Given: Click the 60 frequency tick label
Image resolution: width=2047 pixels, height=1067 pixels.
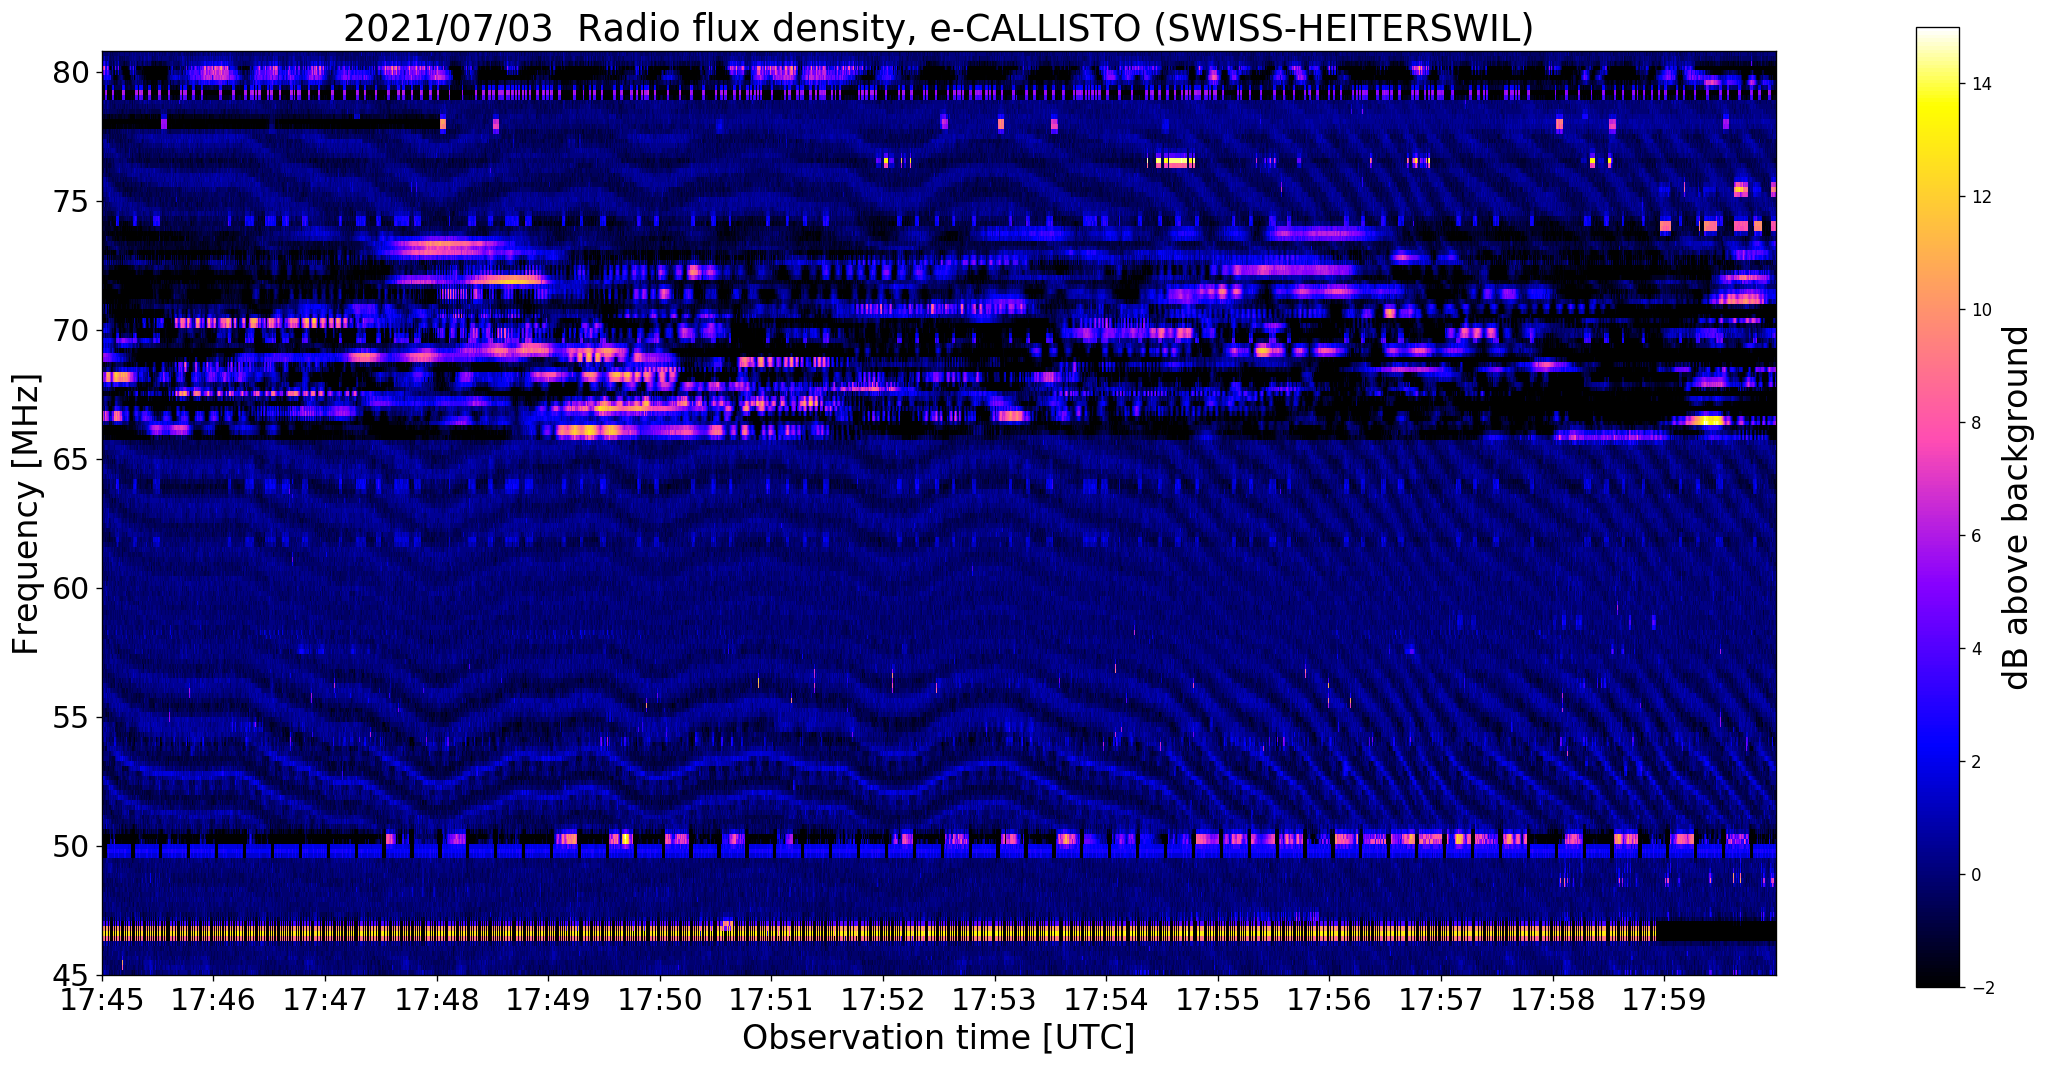Looking at the screenshot, I should (71, 589).
